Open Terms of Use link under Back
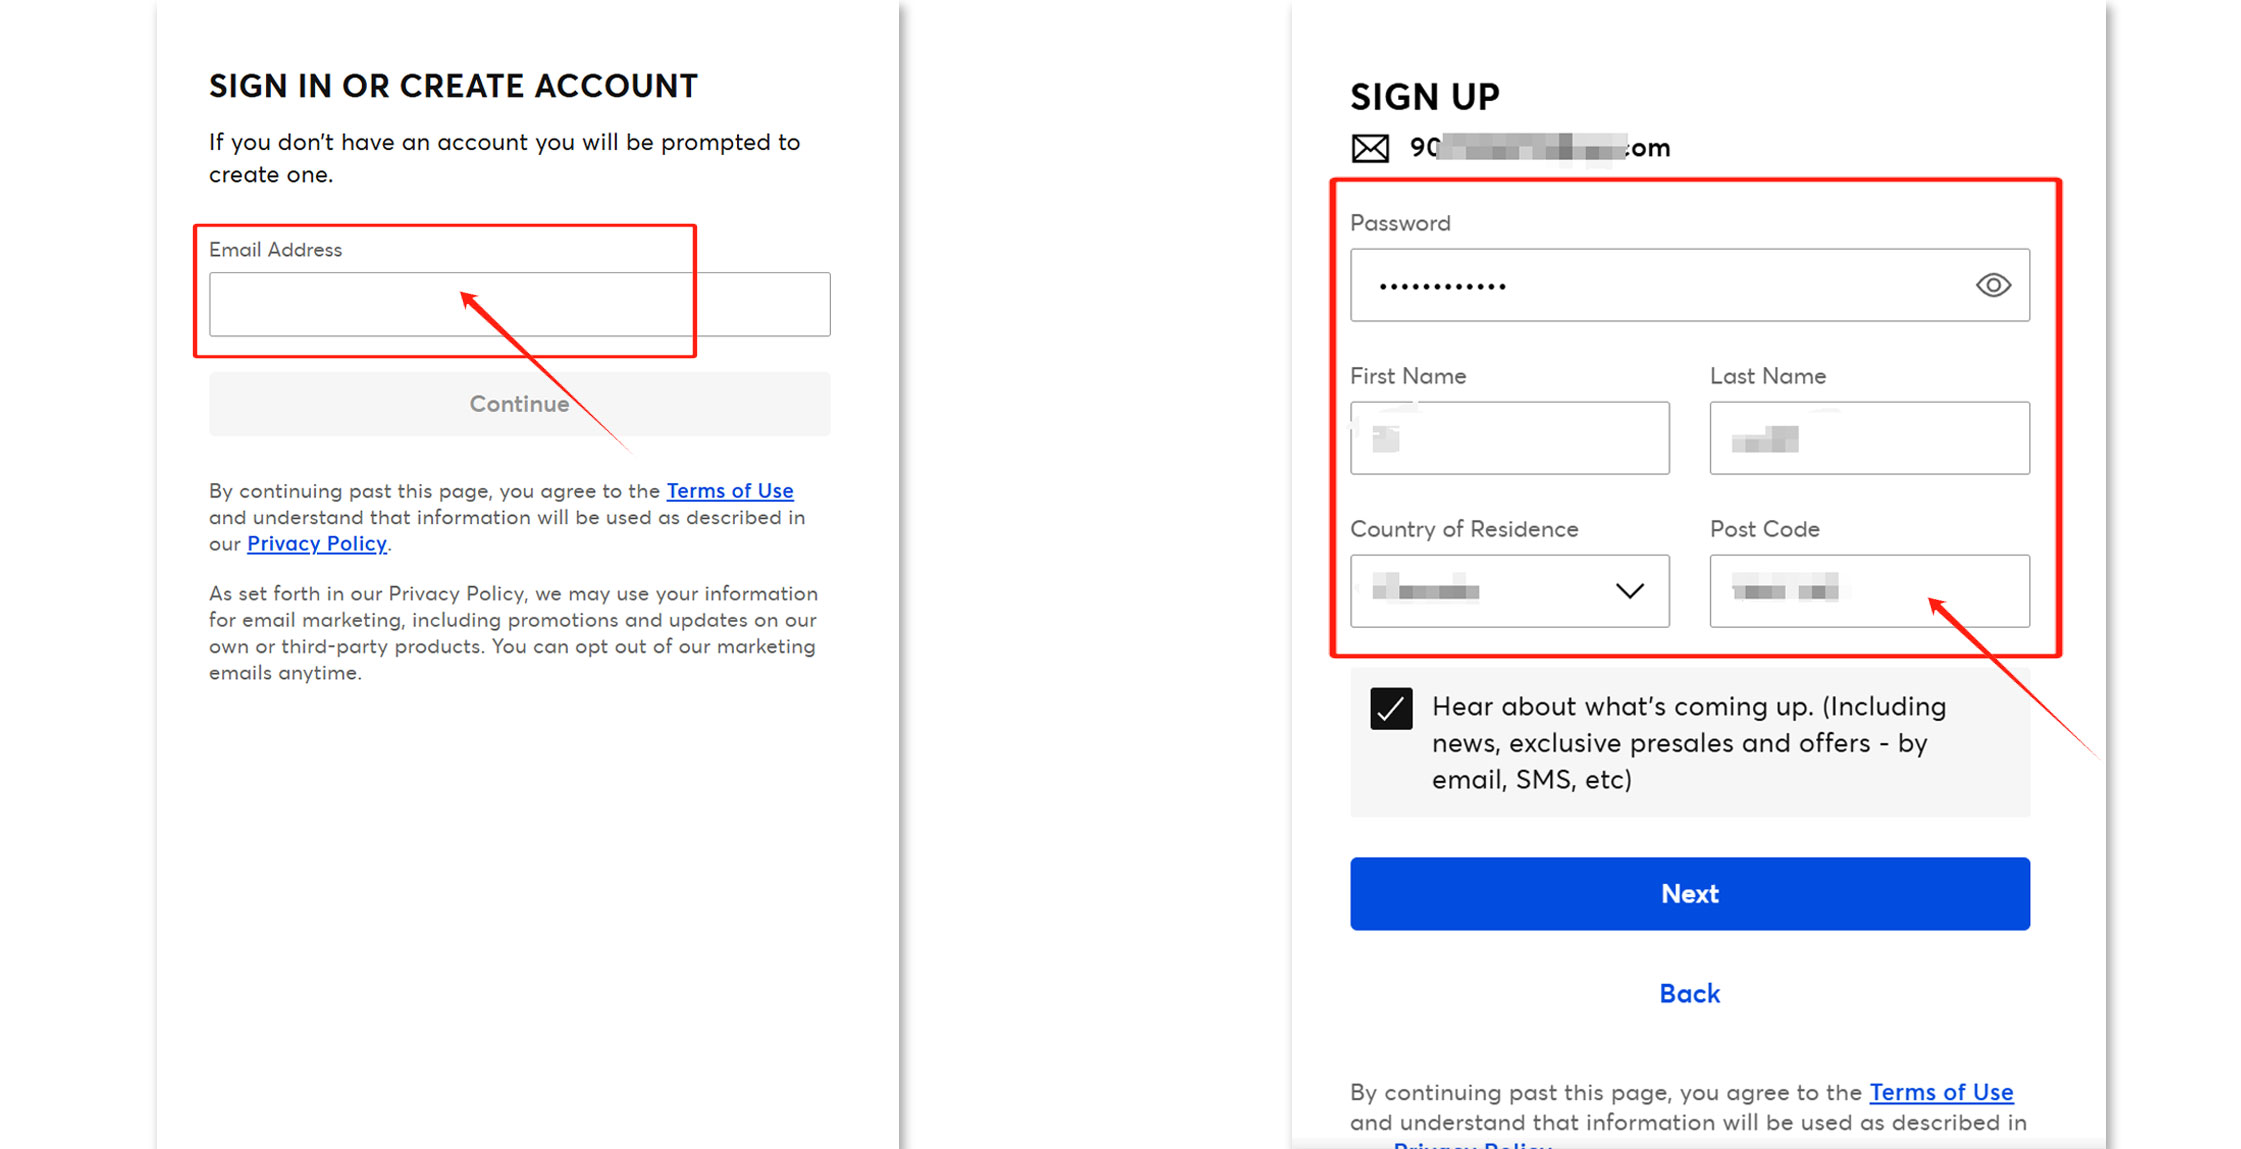This screenshot has height=1149, width=2241. point(1941,1092)
